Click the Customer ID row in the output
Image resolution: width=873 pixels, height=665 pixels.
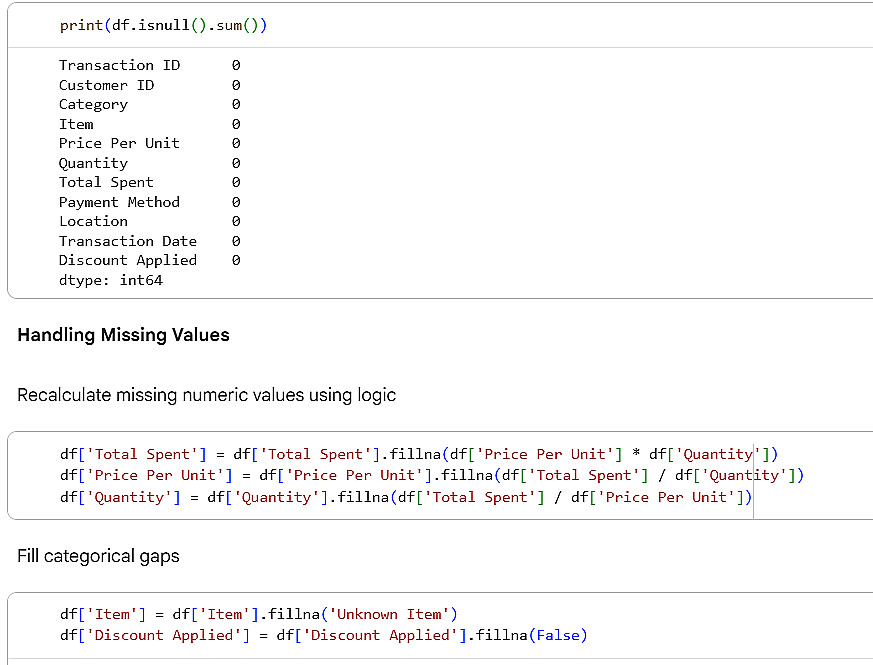(150, 85)
